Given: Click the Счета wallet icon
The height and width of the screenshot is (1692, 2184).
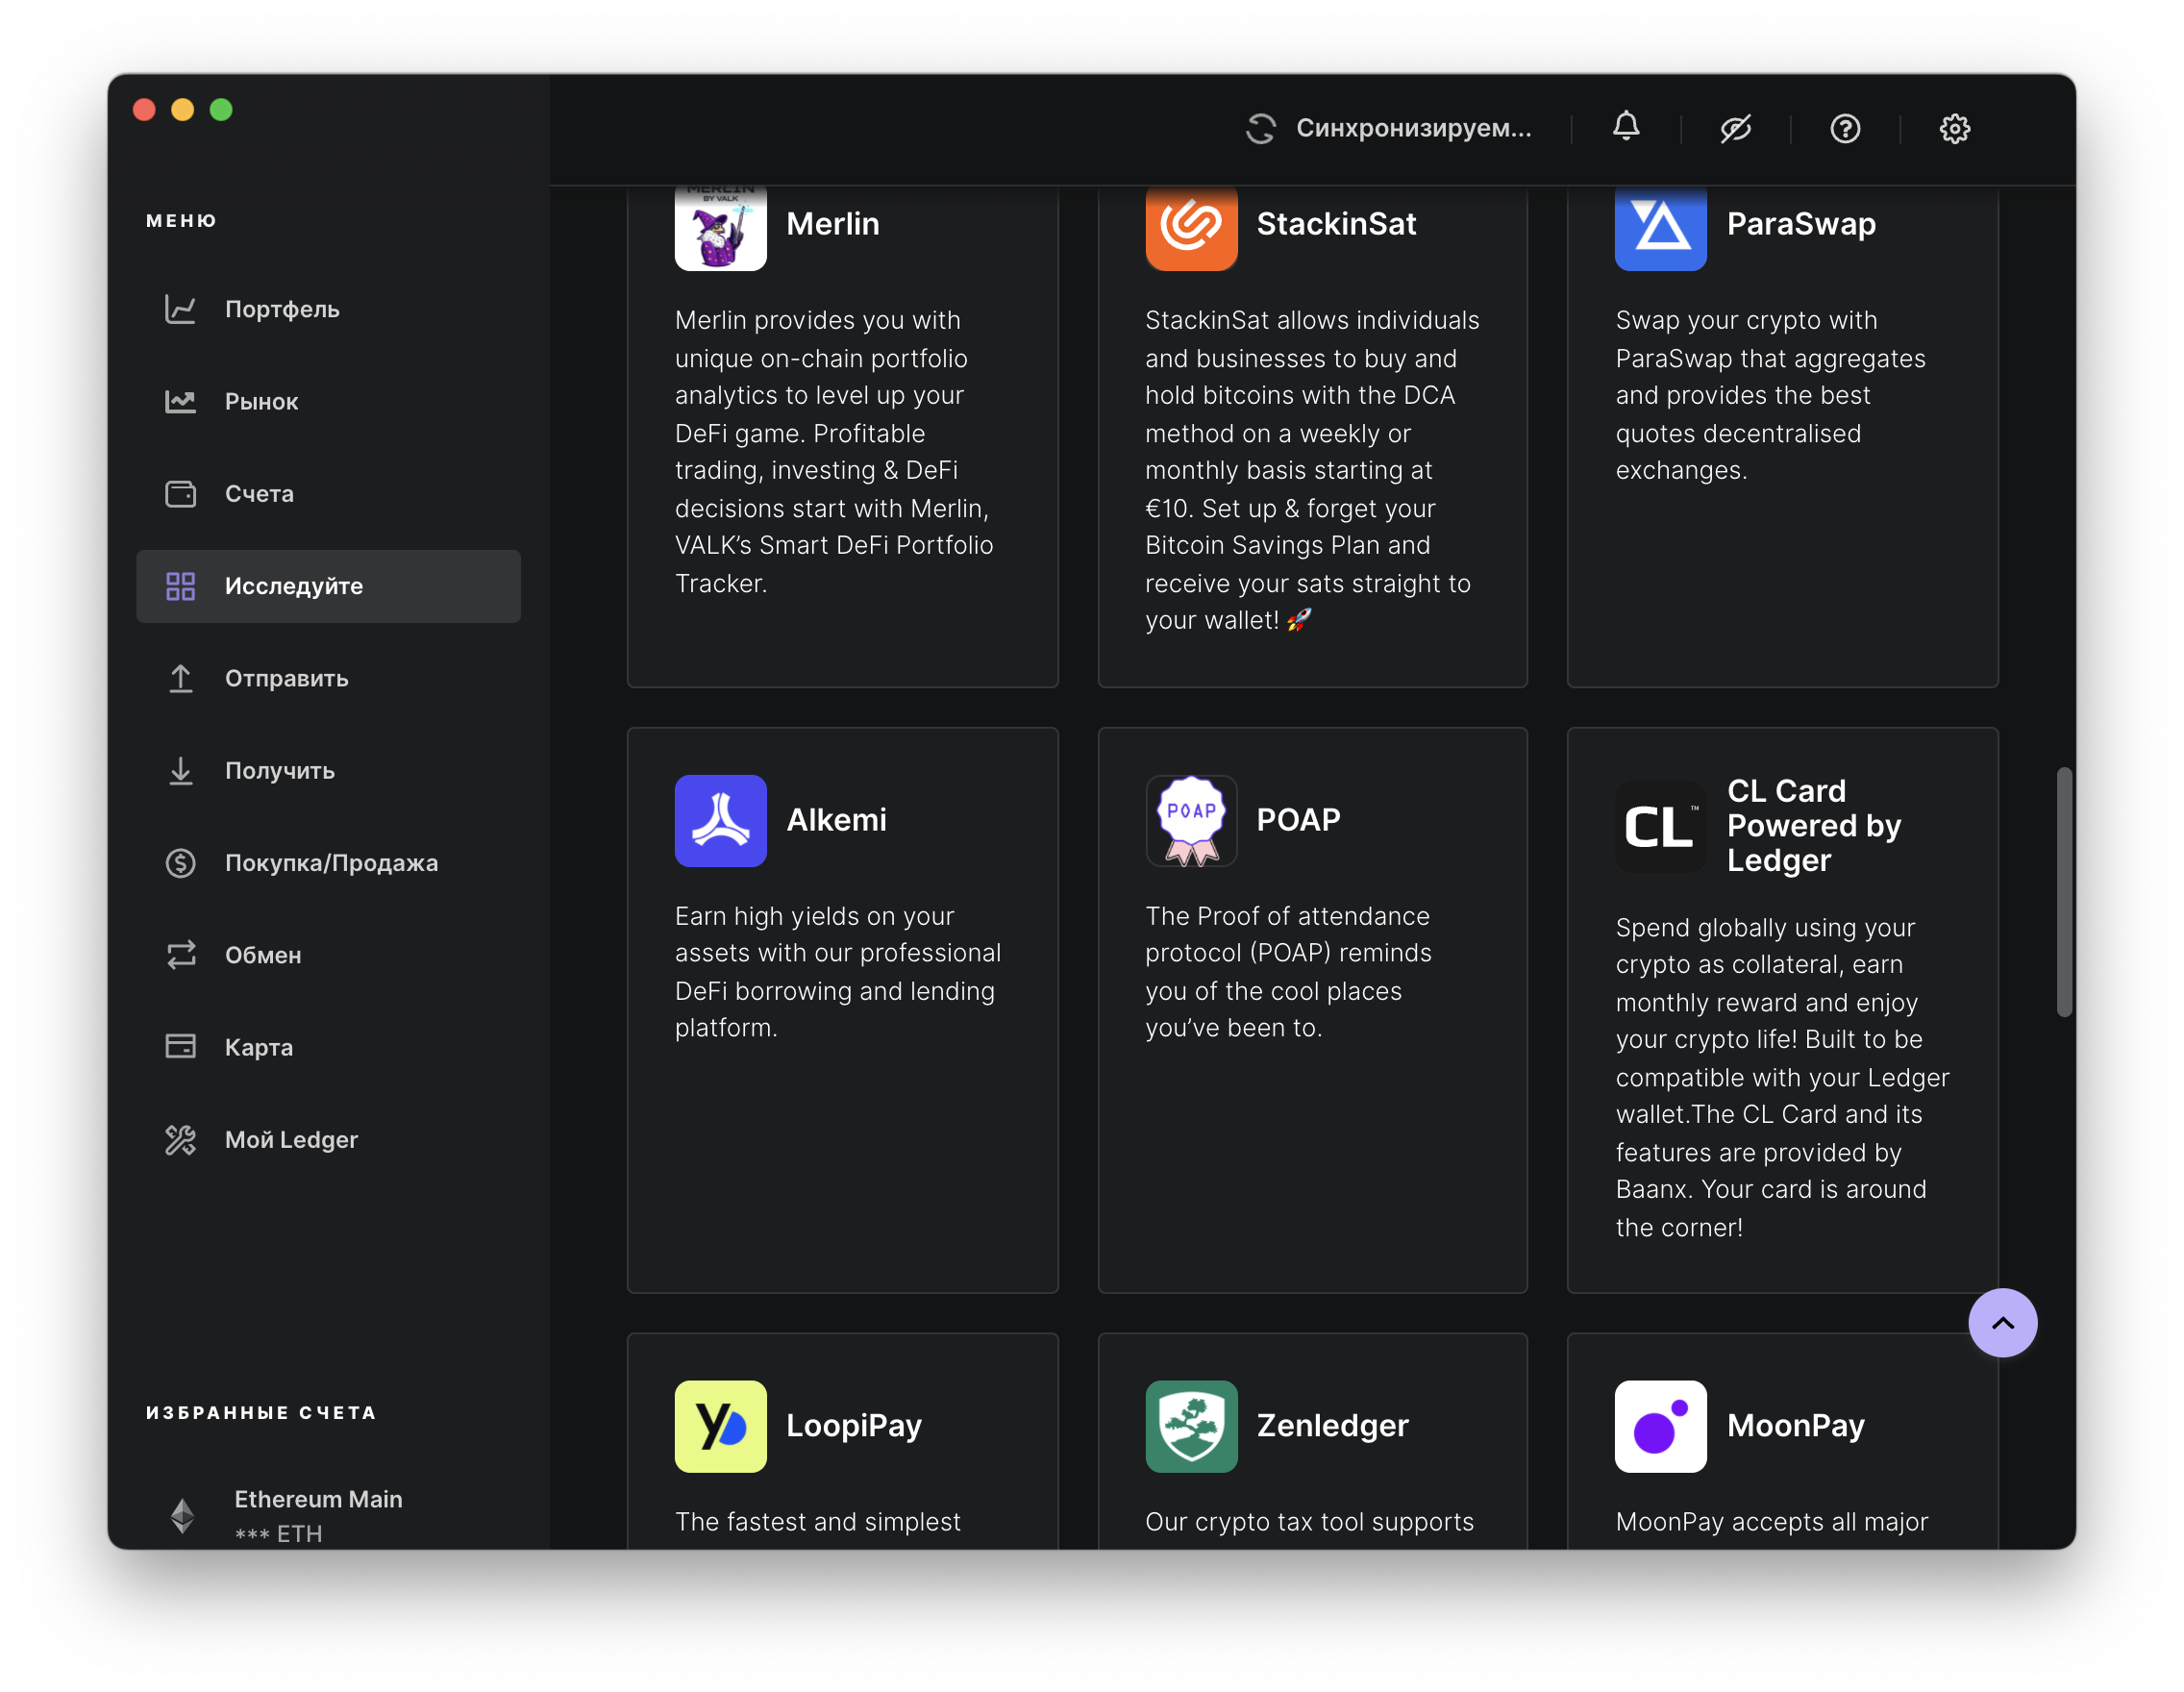Looking at the screenshot, I should (x=180, y=494).
